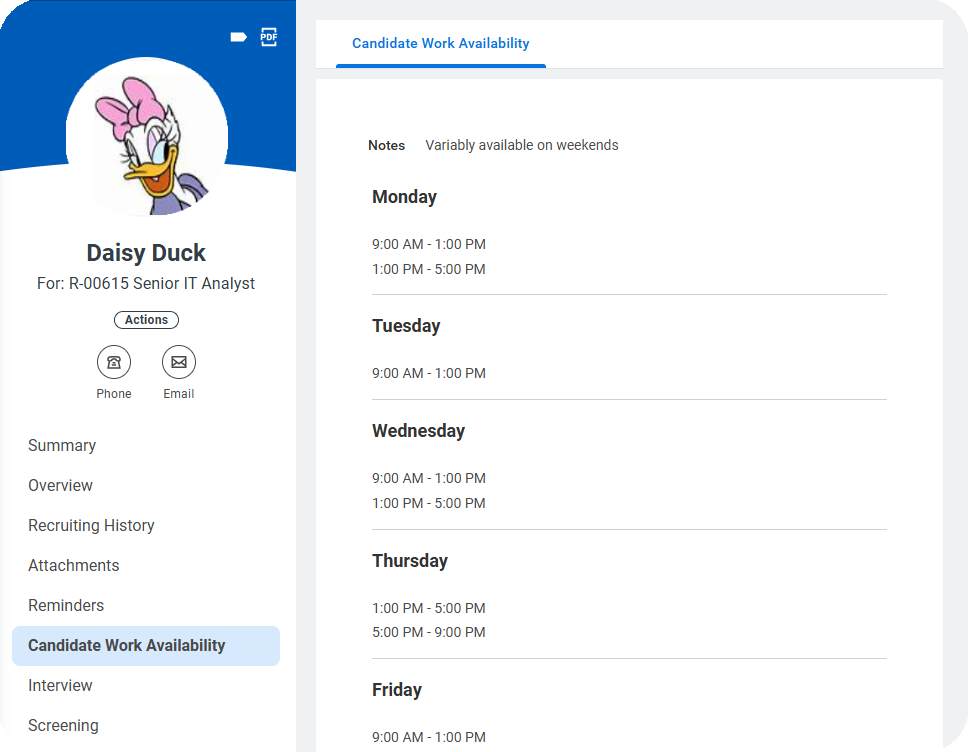Click the Phone label under the icon
Screen dimensions: 968x752
point(114,394)
